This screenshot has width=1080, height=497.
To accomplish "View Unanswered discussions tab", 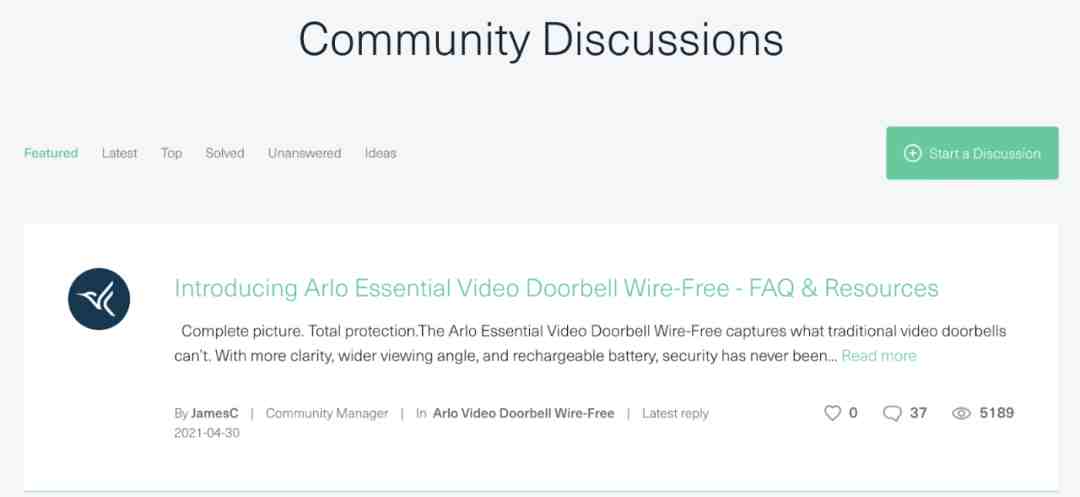I will [x=304, y=153].
